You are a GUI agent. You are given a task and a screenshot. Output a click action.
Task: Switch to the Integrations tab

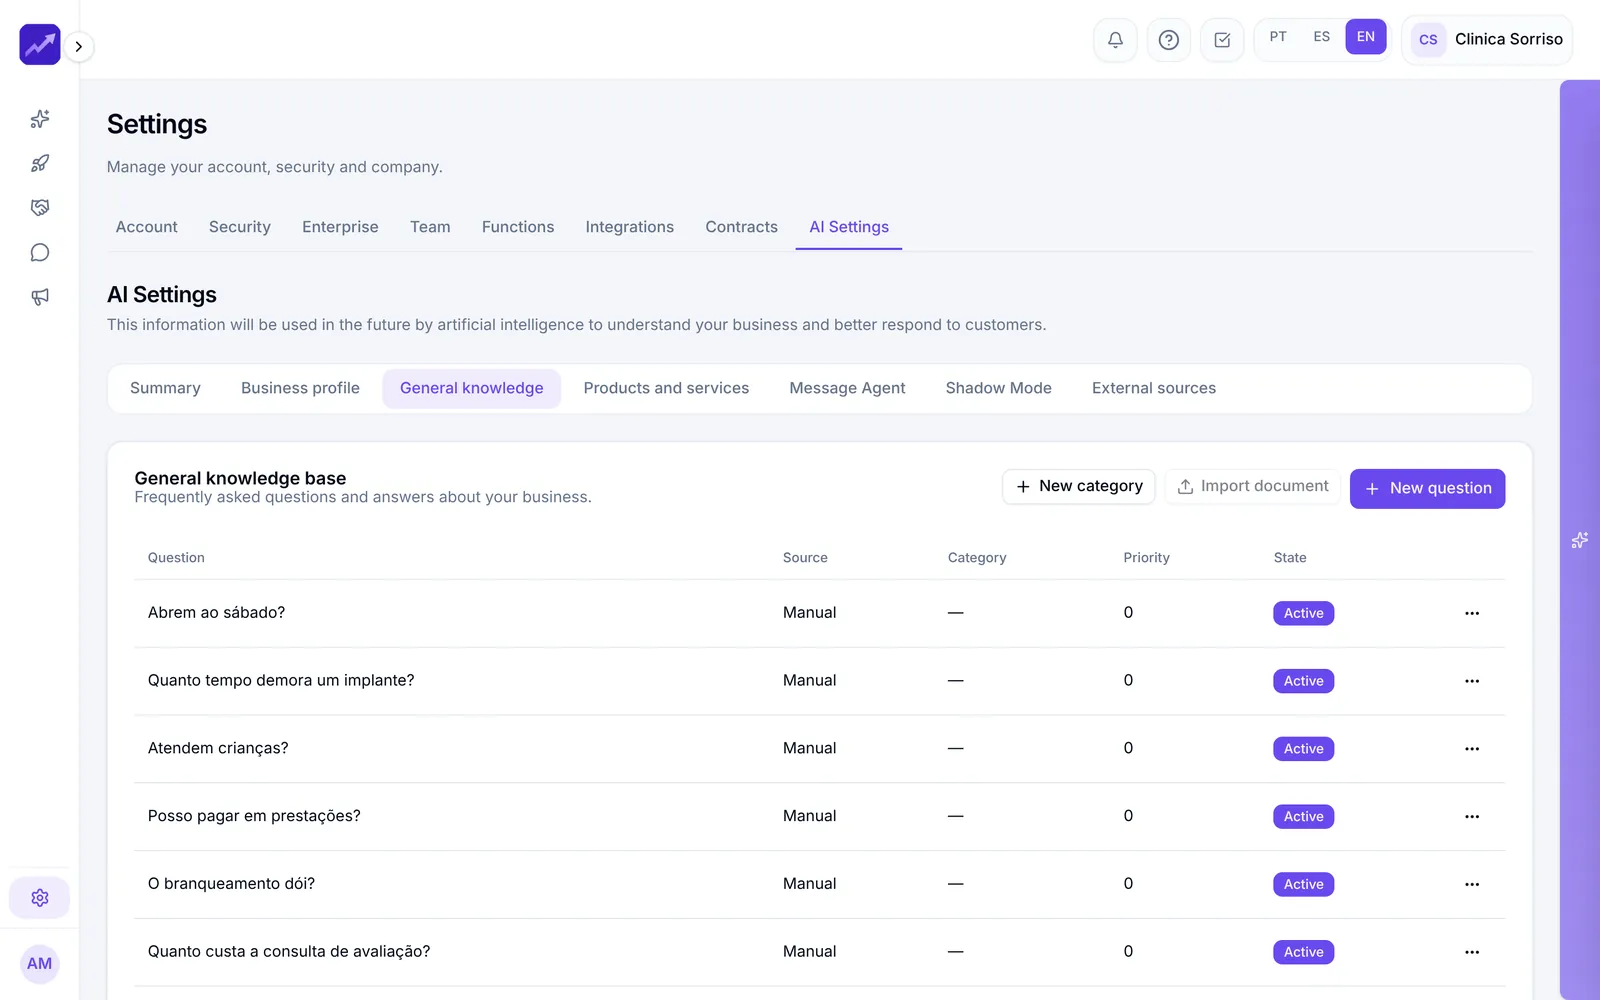(x=630, y=227)
